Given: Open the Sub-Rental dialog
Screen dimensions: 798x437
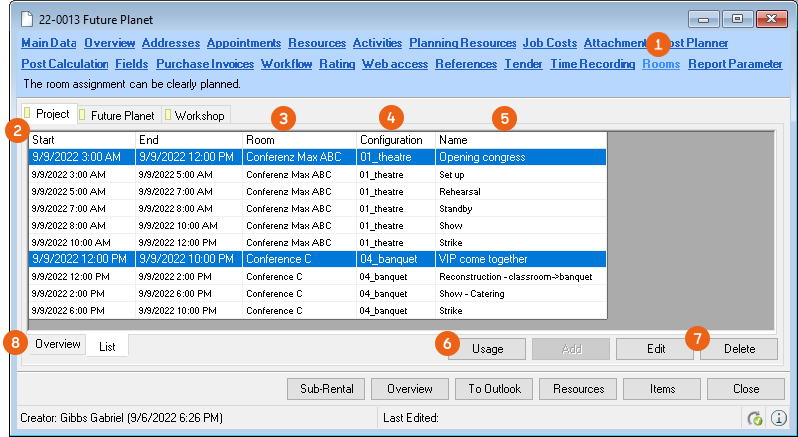Looking at the screenshot, I should click(x=325, y=388).
